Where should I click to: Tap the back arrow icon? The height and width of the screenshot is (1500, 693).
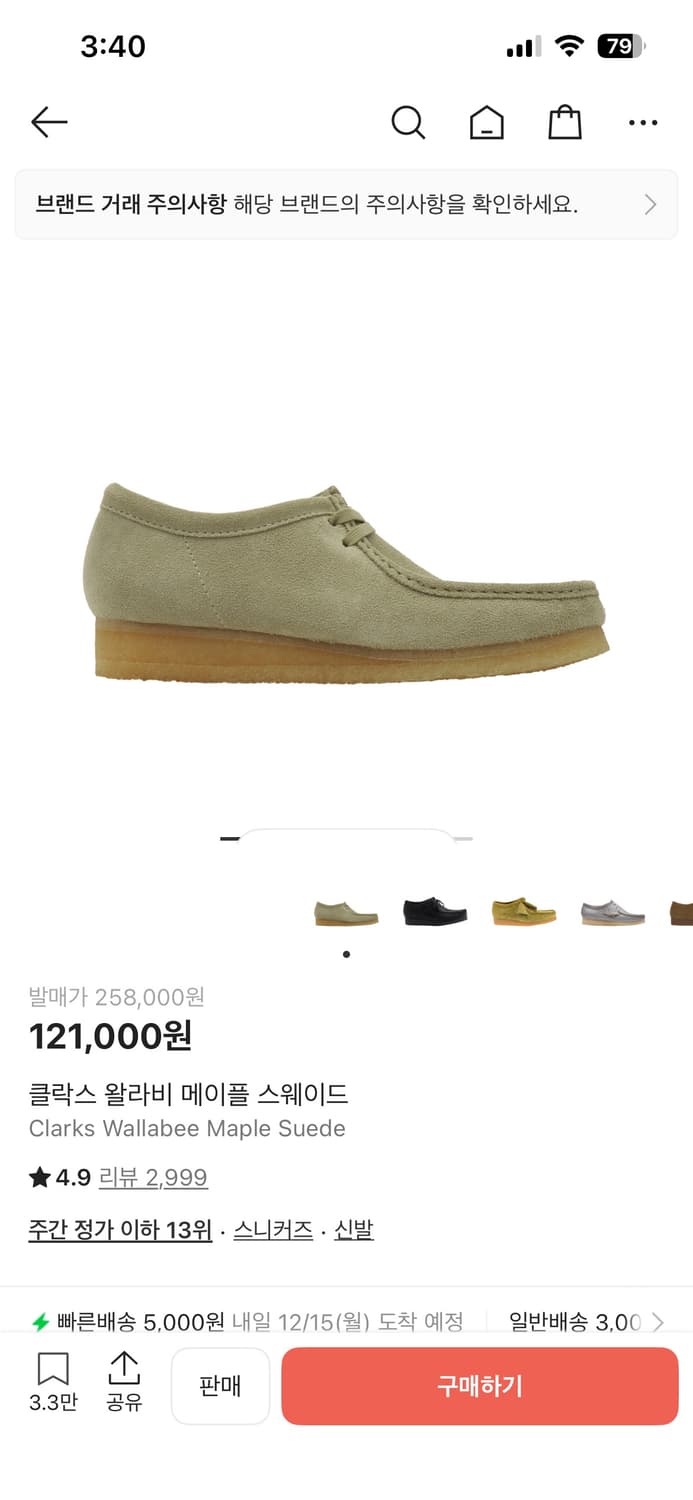coord(49,123)
